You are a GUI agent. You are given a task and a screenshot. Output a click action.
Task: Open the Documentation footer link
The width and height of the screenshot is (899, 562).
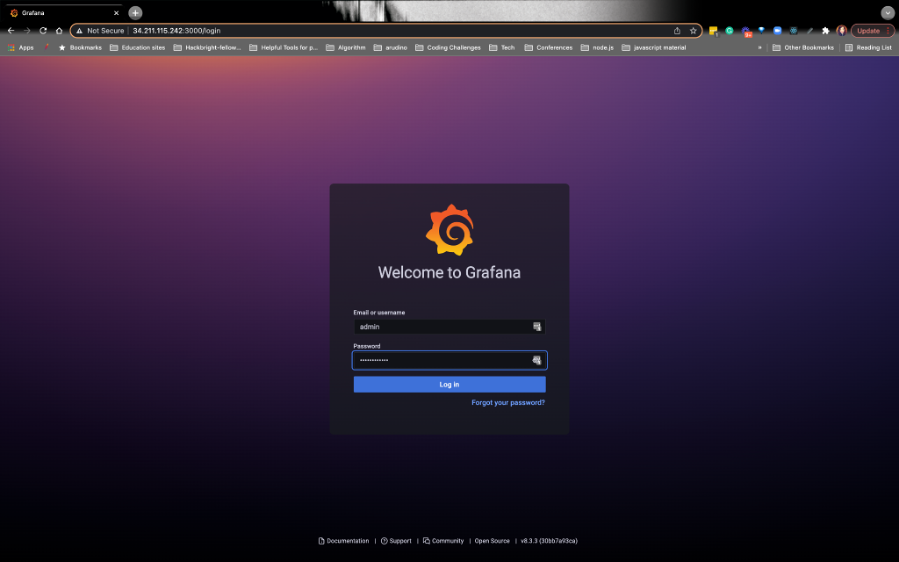[343, 541]
